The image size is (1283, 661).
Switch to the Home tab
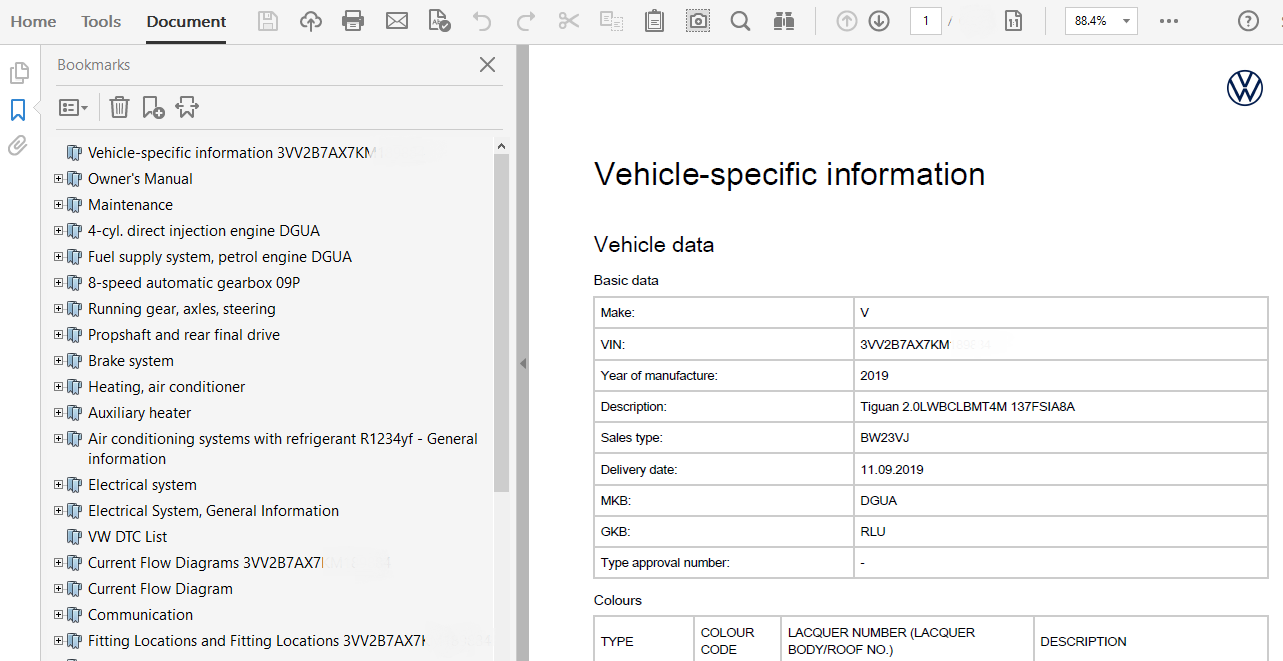[x=33, y=21]
